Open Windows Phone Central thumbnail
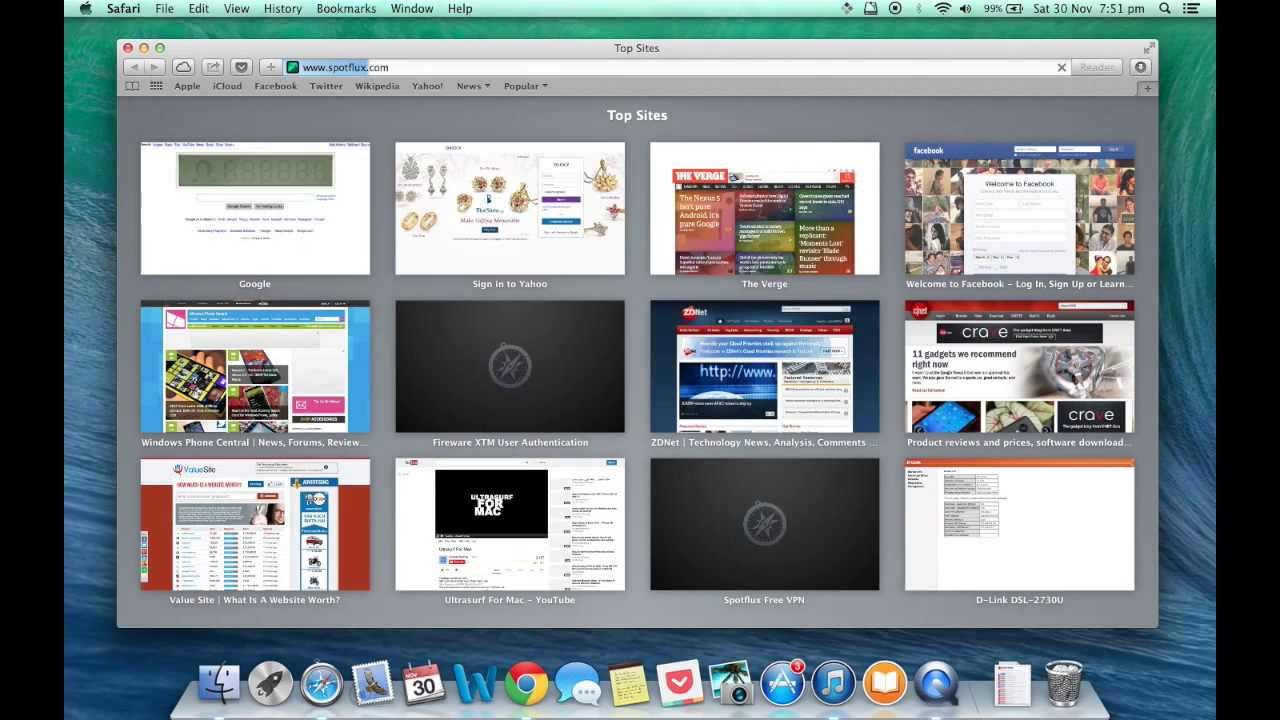The width and height of the screenshot is (1280, 720). click(x=255, y=366)
